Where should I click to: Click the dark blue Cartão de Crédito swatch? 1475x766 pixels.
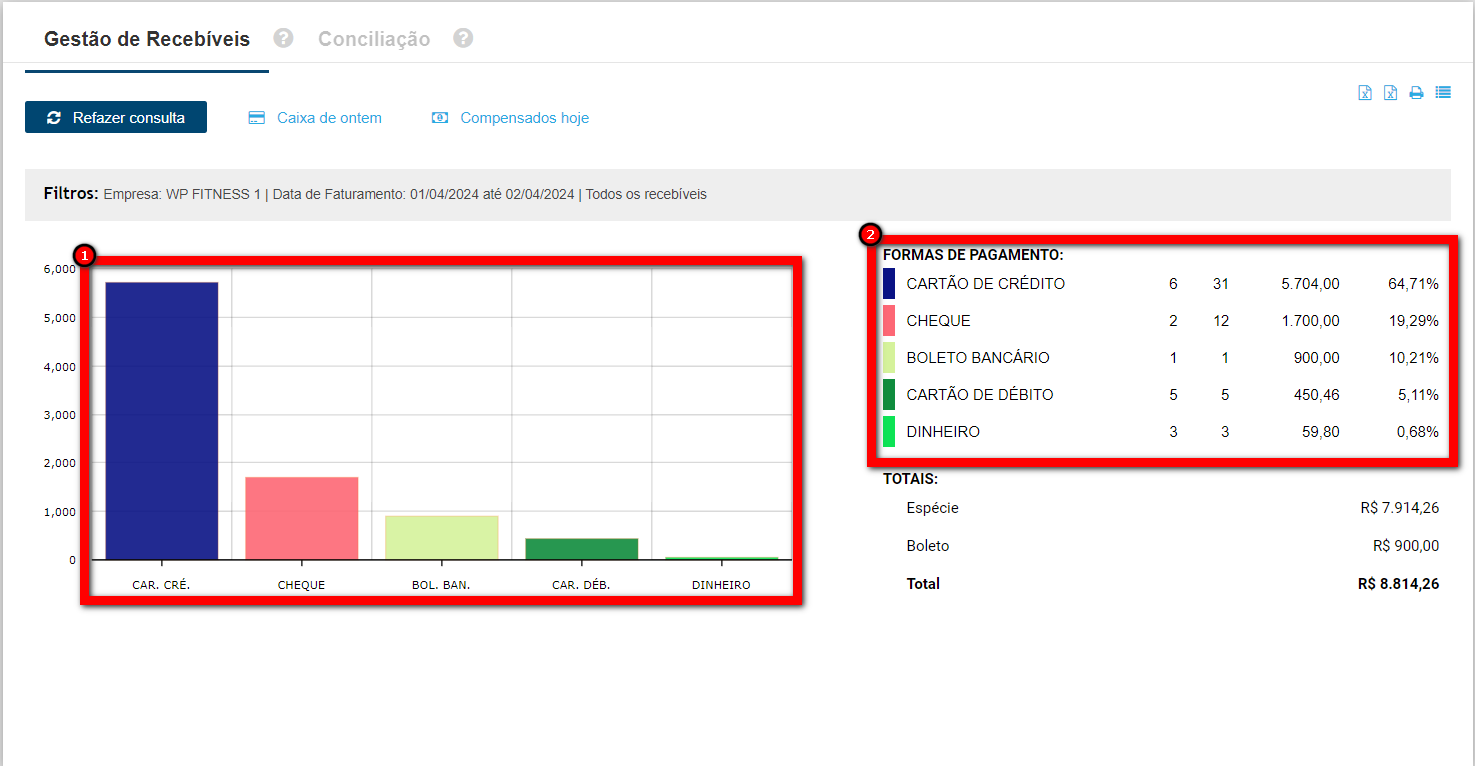tap(889, 284)
